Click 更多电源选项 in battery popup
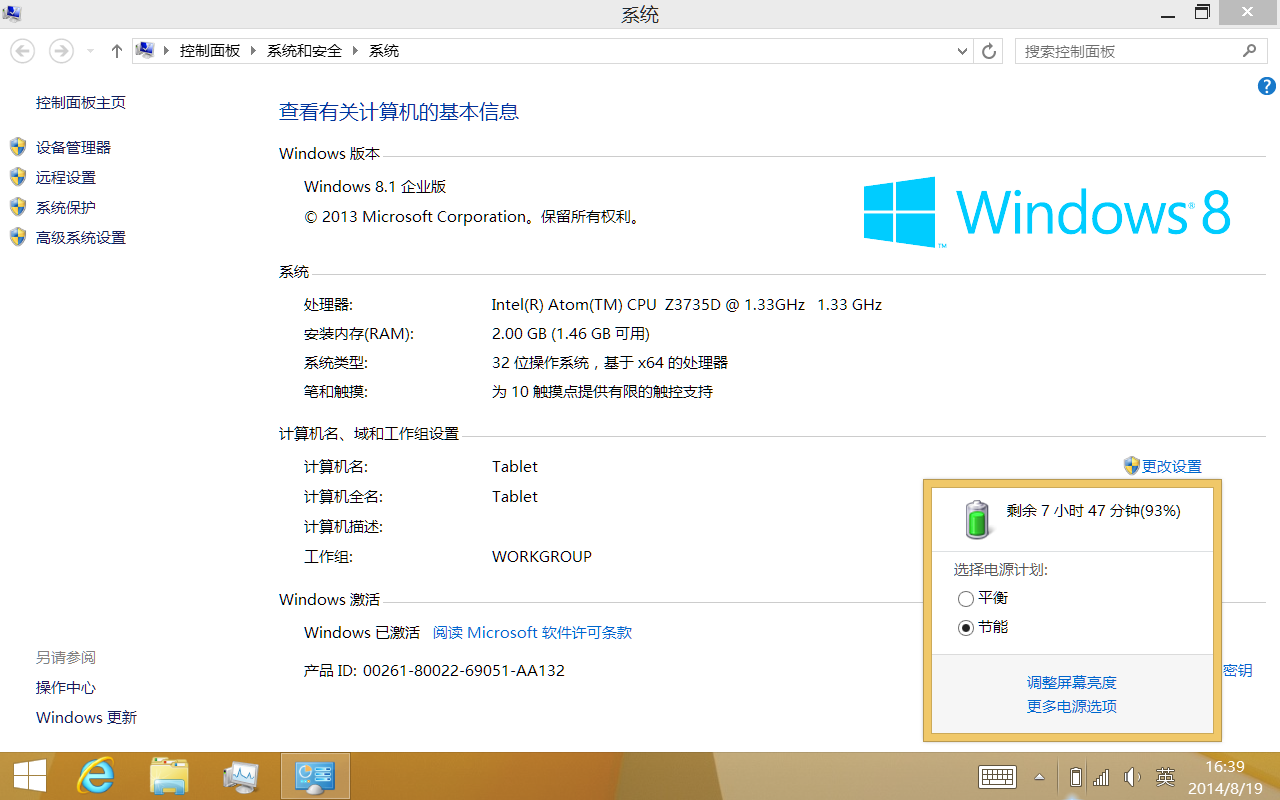 [x=1072, y=707]
